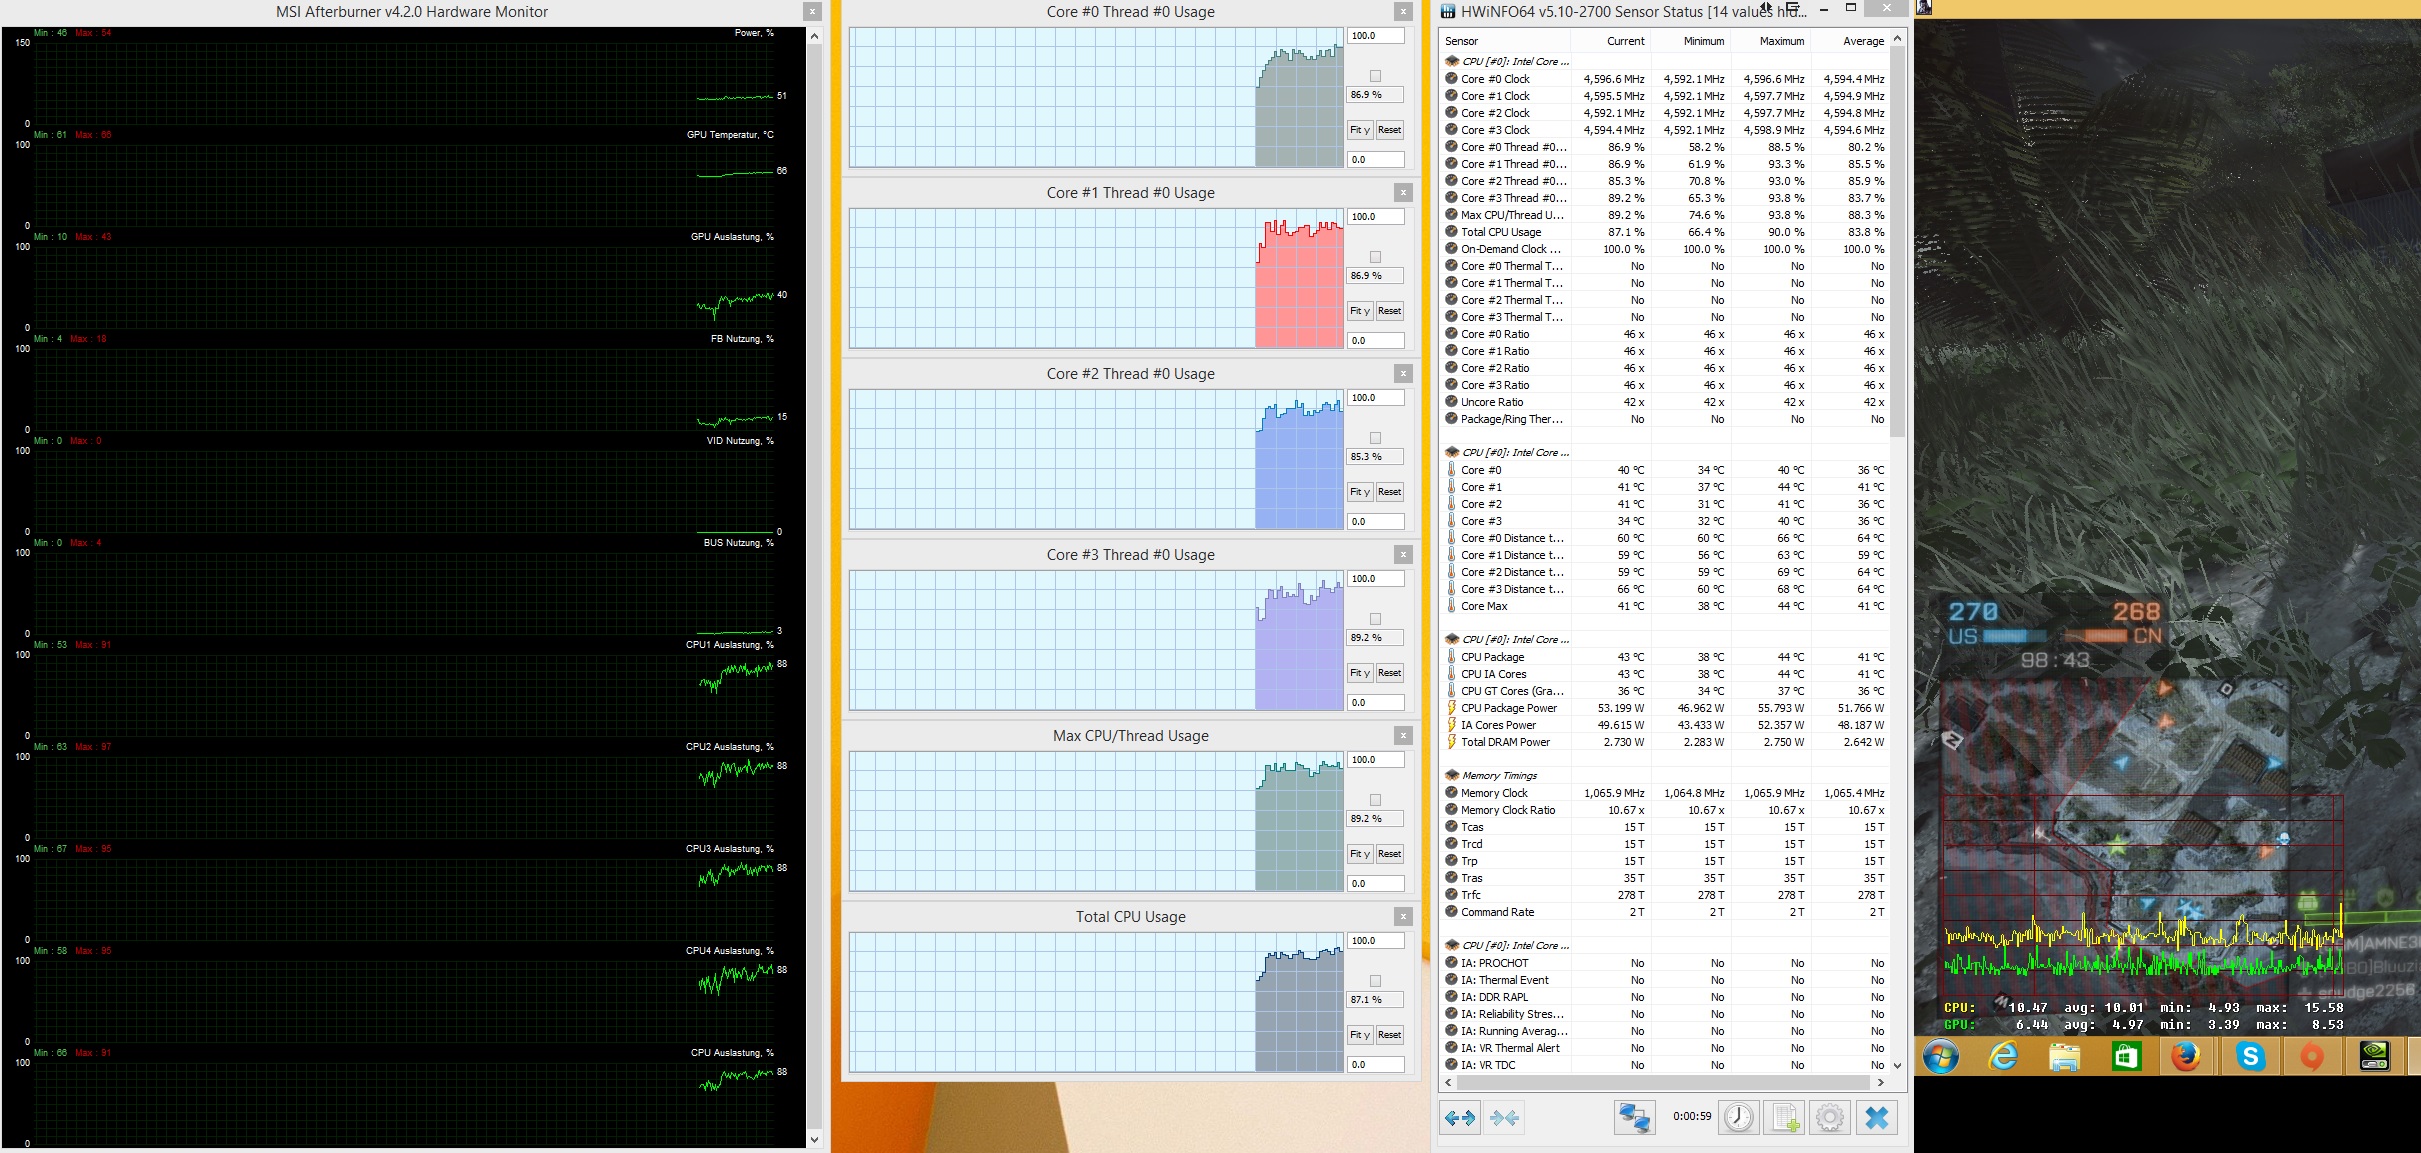Open HWiNFO sensor settings gear icon
Screen dimensions: 2421x1153
pyautogui.click(x=1830, y=1118)
